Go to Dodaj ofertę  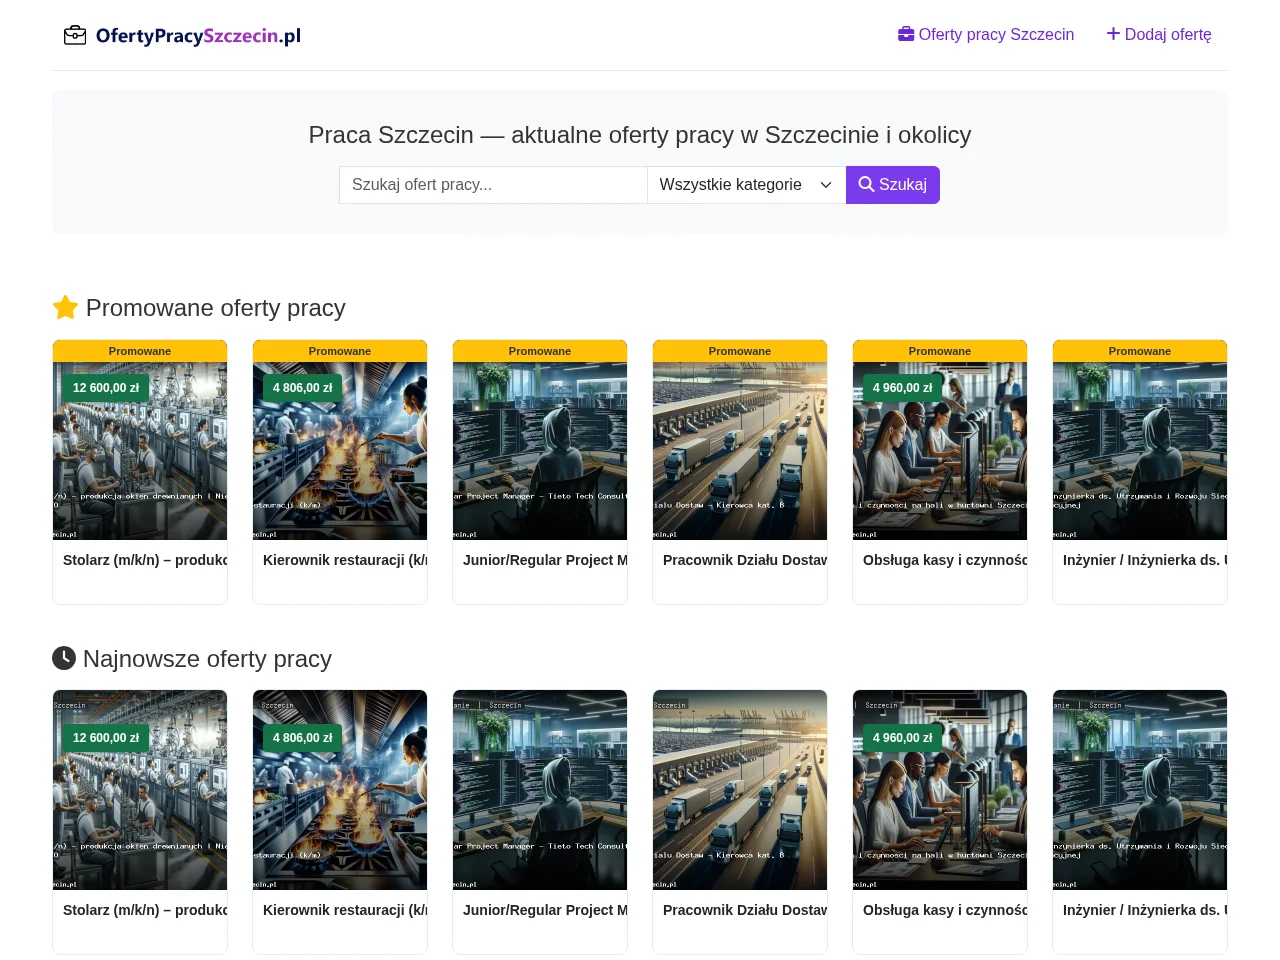pyautogui.click(x=1159, y=35)
